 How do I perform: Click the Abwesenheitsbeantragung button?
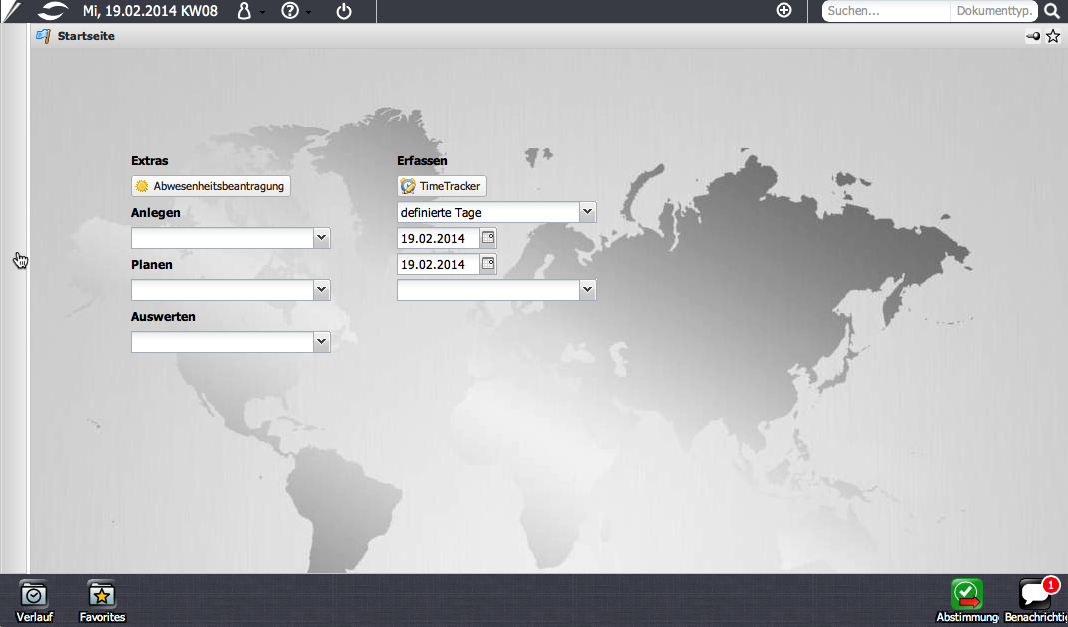click(211, 186)
